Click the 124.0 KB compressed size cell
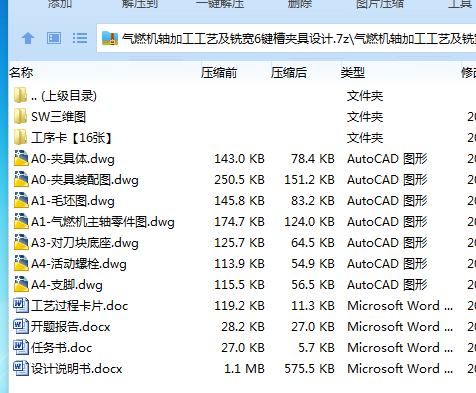Viewport: 476px width, 393px height. tap(309, 222)
